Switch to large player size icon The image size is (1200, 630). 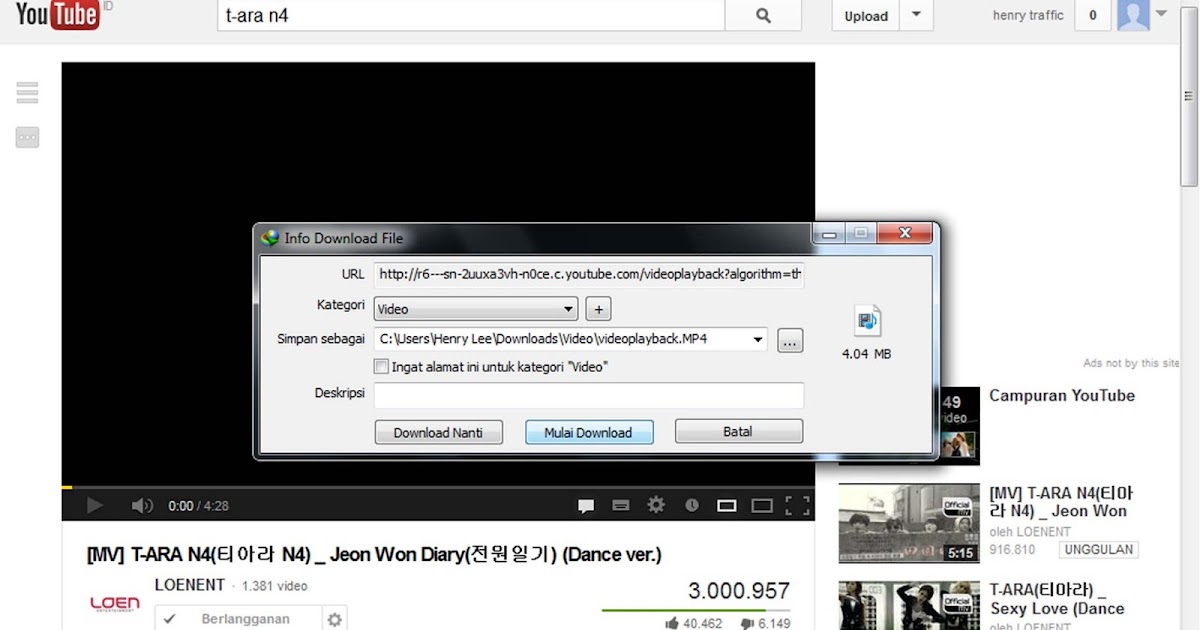[762, 506]
